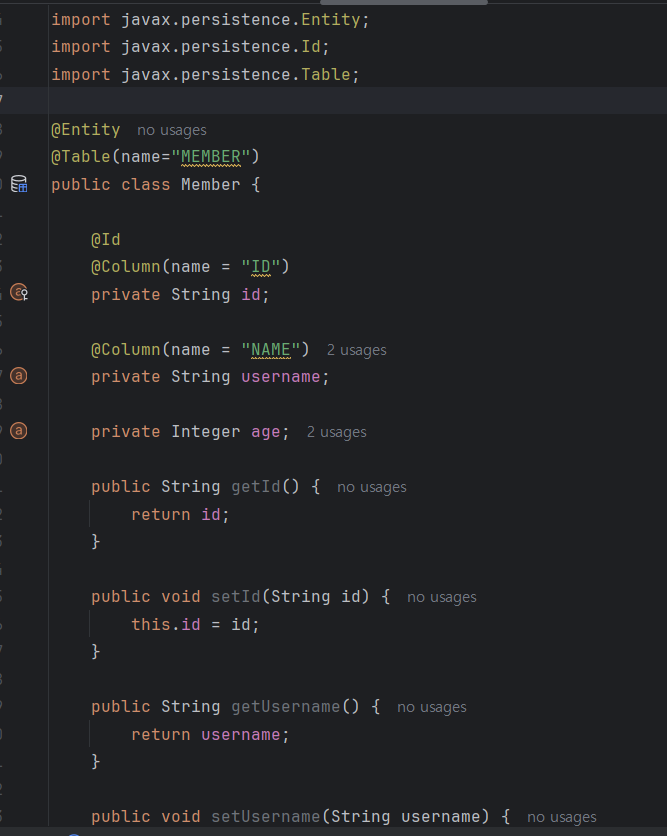
Task: Open the '2 usages' hint after age field
Action: pos(336,432)
